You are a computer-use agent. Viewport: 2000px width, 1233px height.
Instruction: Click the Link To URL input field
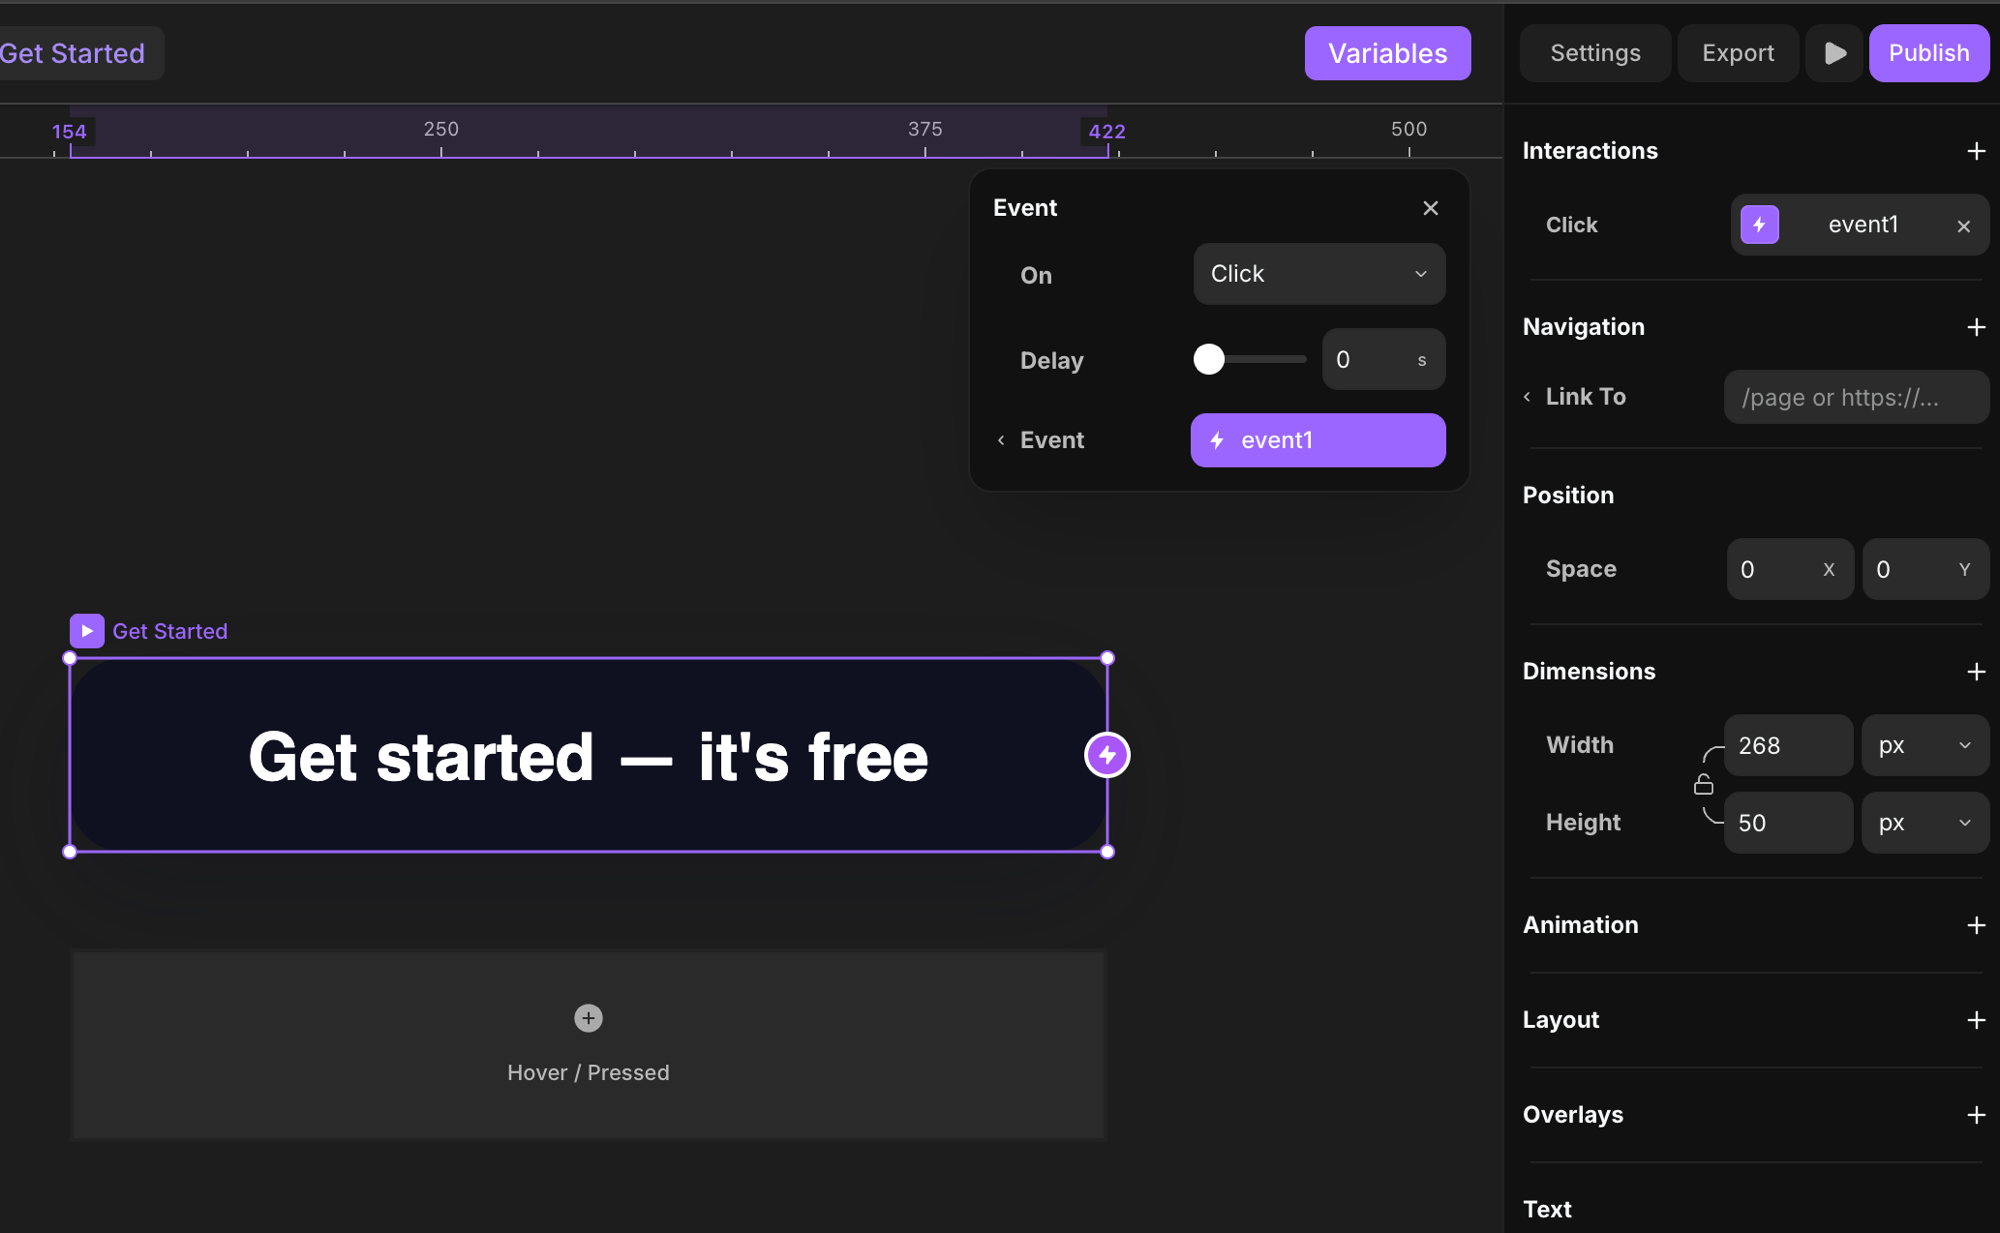1856,397
